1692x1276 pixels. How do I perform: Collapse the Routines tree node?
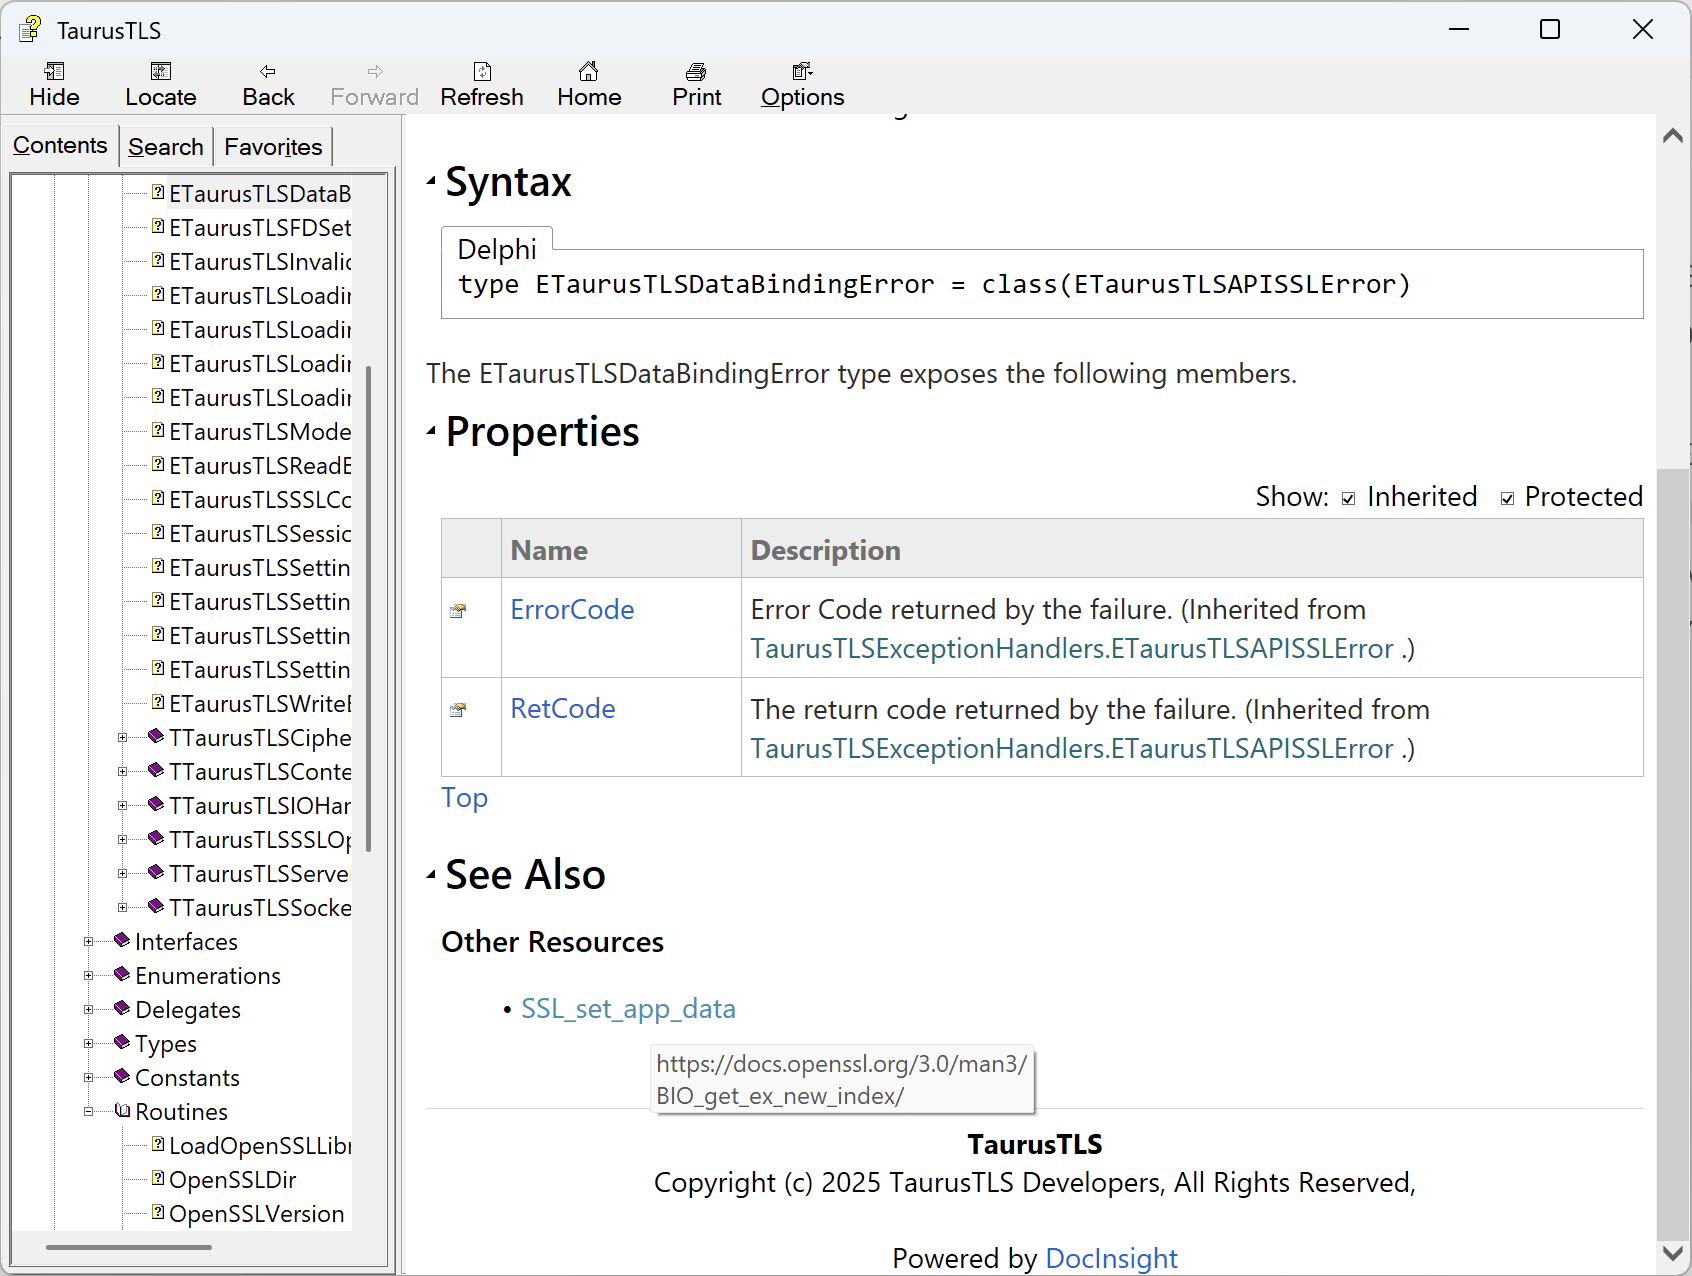pos(89,1112)
